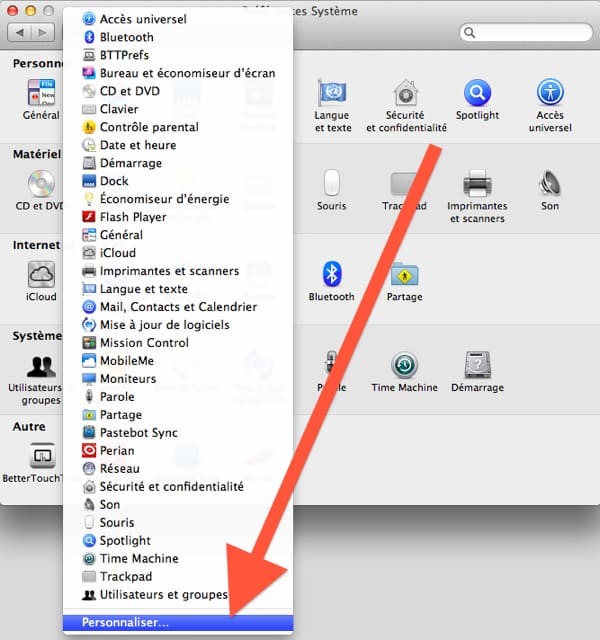
Task: Select Dock from the menu
Action: pyautogui.click(x=178, y=181)
